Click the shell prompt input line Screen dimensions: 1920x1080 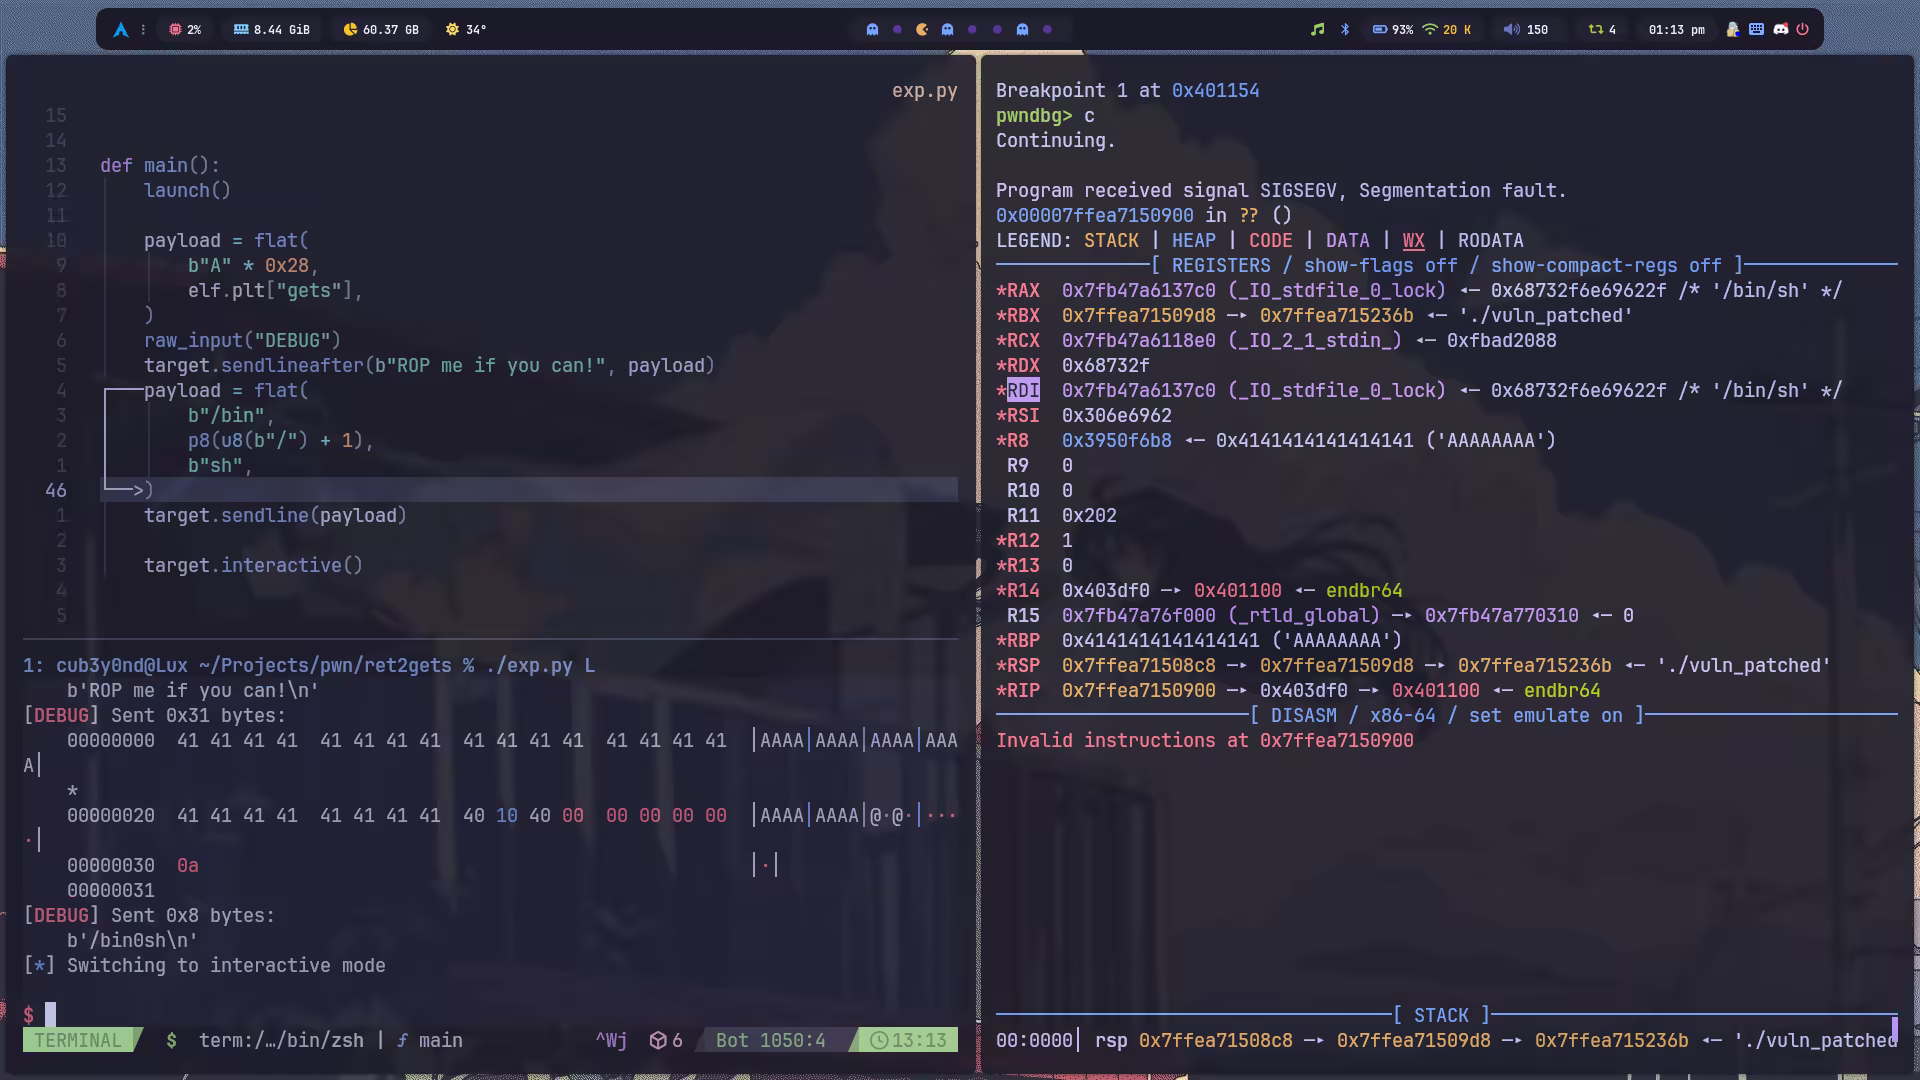click(x=50, y=1015)
